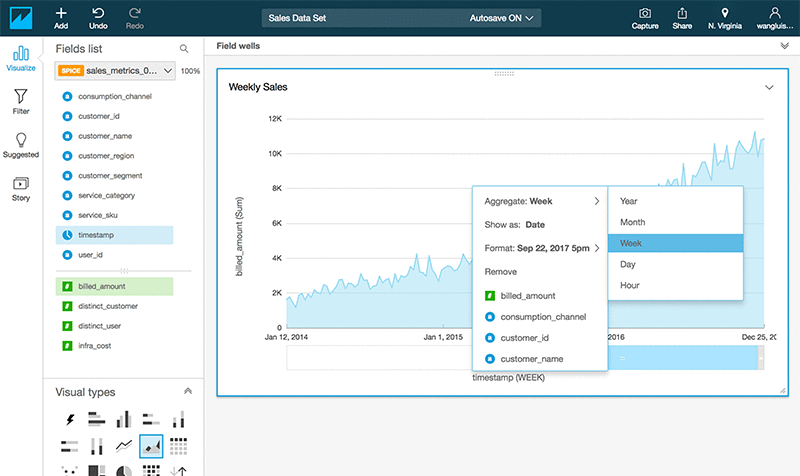
Task: Open the Weekly Sales visual menu chevron
Action: point(769,88)
